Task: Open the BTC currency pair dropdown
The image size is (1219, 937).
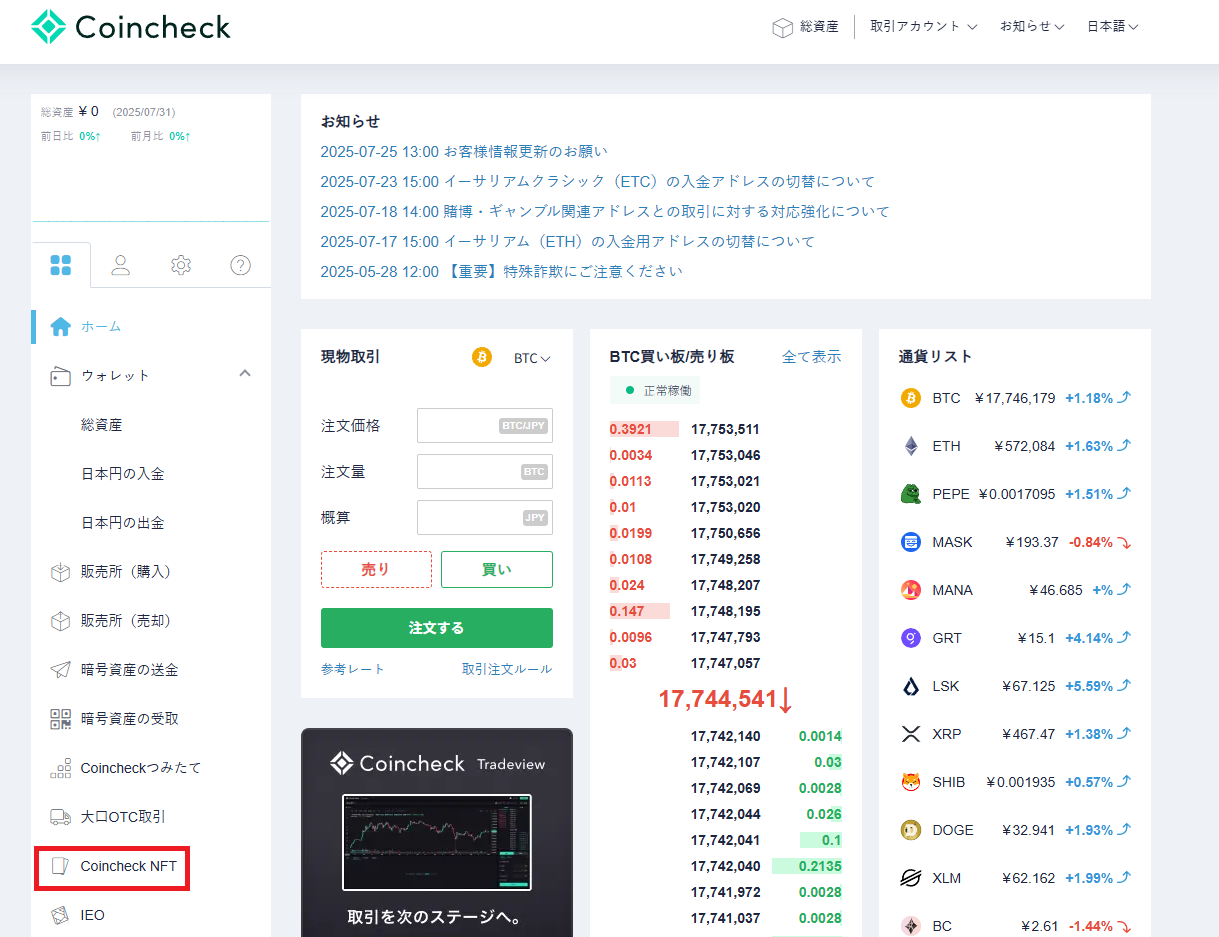Action: click(532, 358)
